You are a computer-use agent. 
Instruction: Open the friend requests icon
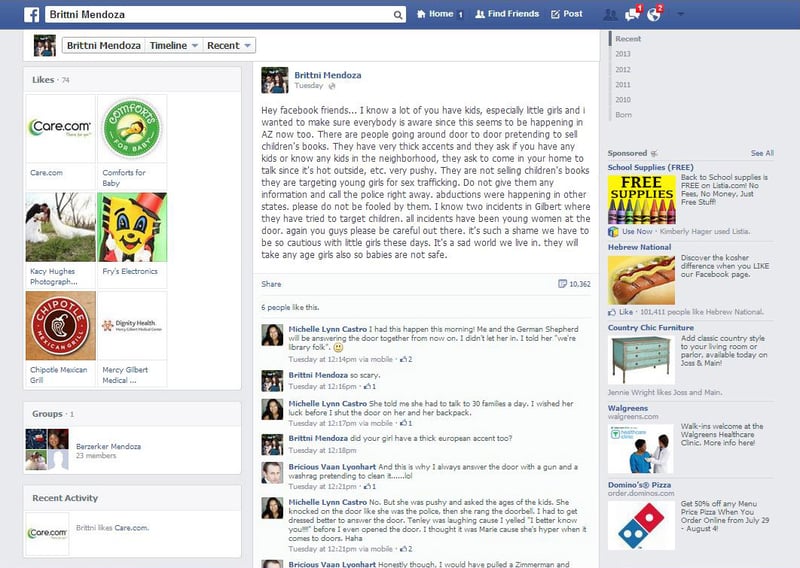(610, 14)
